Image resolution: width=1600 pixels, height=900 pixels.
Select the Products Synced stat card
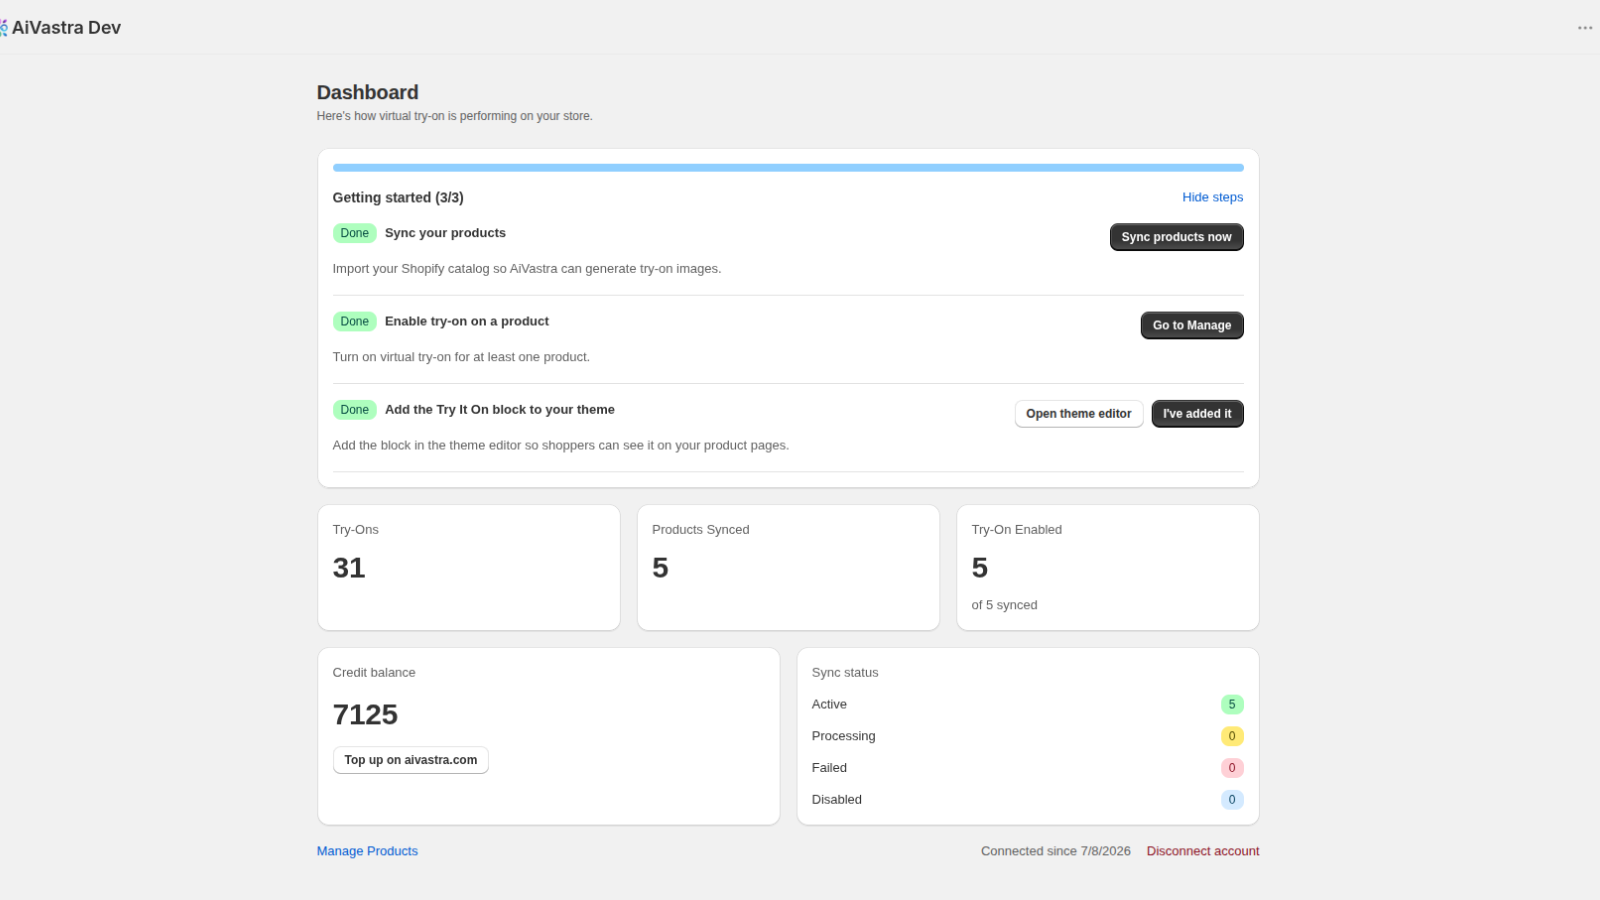click(788, 567)
